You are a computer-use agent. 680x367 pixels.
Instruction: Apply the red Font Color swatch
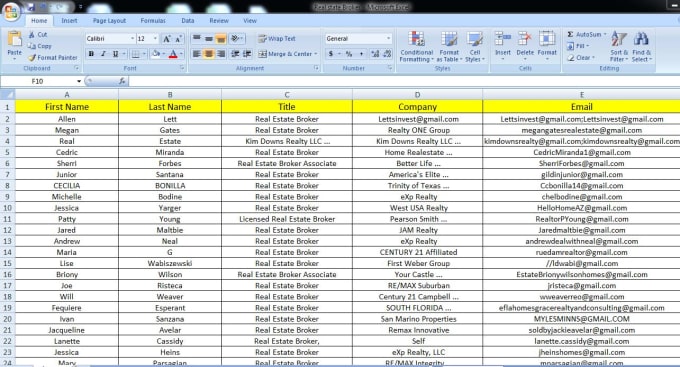tap(173, 54)
